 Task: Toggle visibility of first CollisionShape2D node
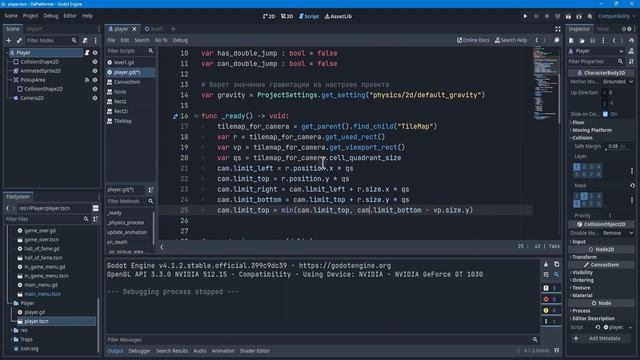95,62
